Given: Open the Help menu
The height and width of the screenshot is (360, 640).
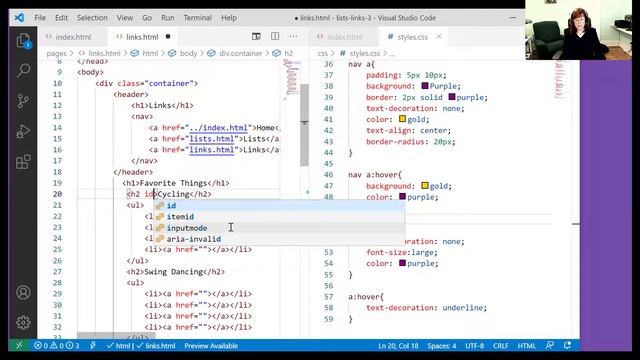Looking at the screenshot, I should [229, 18].
